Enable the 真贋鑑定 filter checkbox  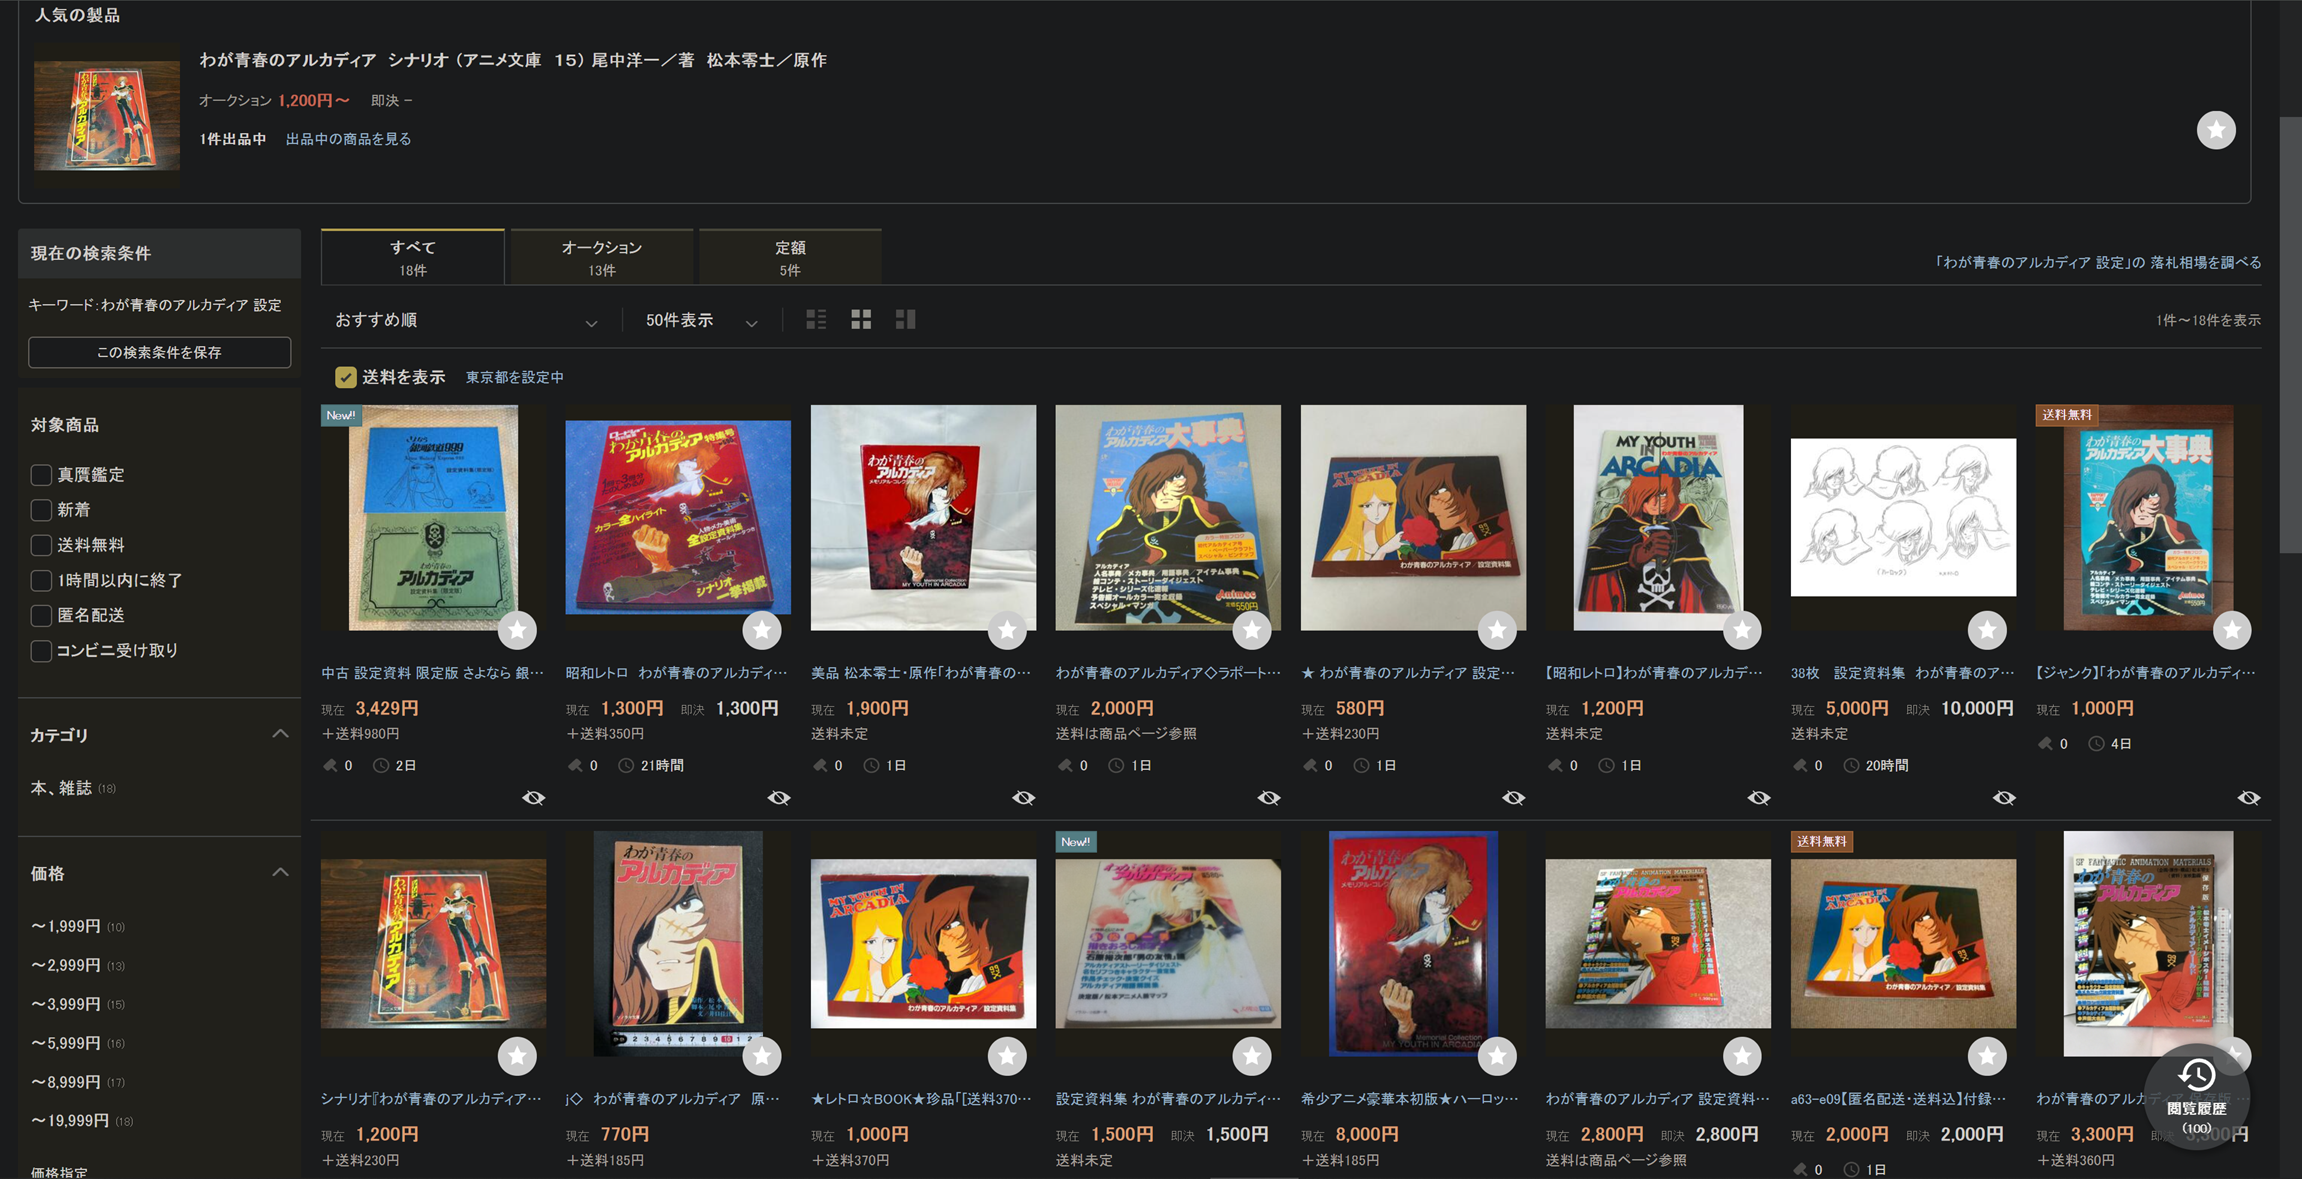point(41,475)
